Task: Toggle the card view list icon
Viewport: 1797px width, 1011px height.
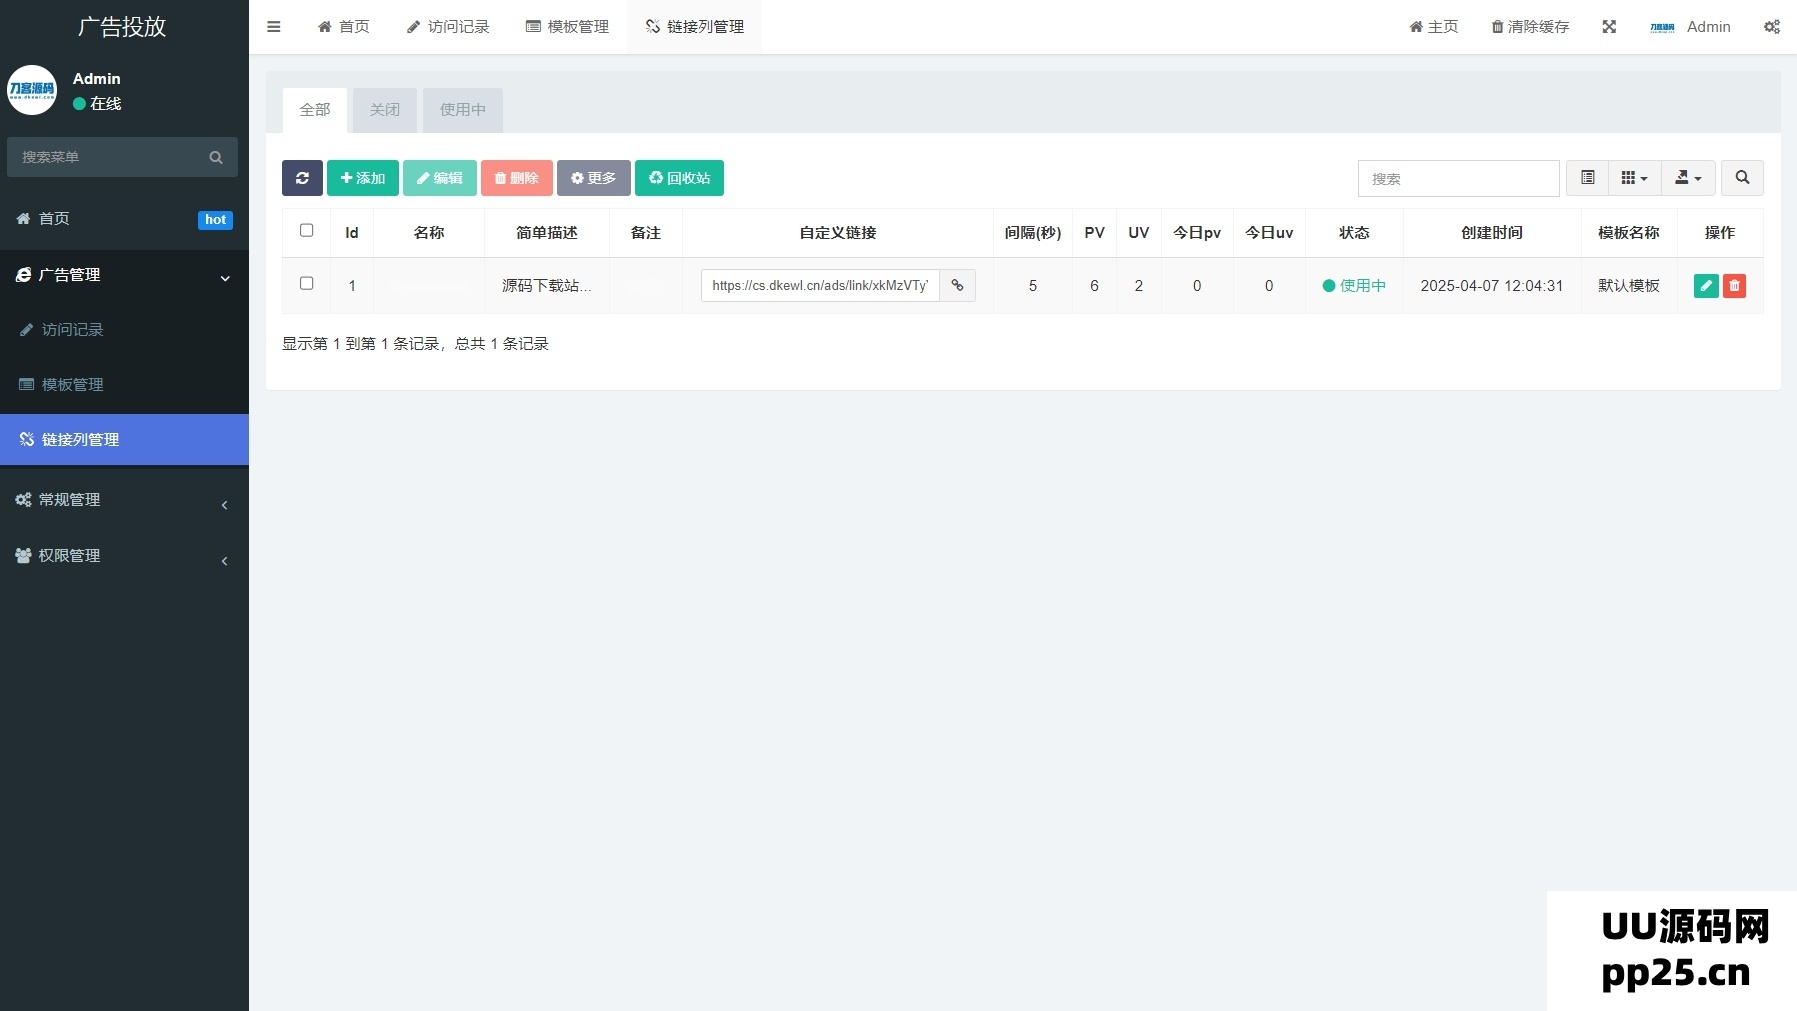Action: [x=1587, y=178]
